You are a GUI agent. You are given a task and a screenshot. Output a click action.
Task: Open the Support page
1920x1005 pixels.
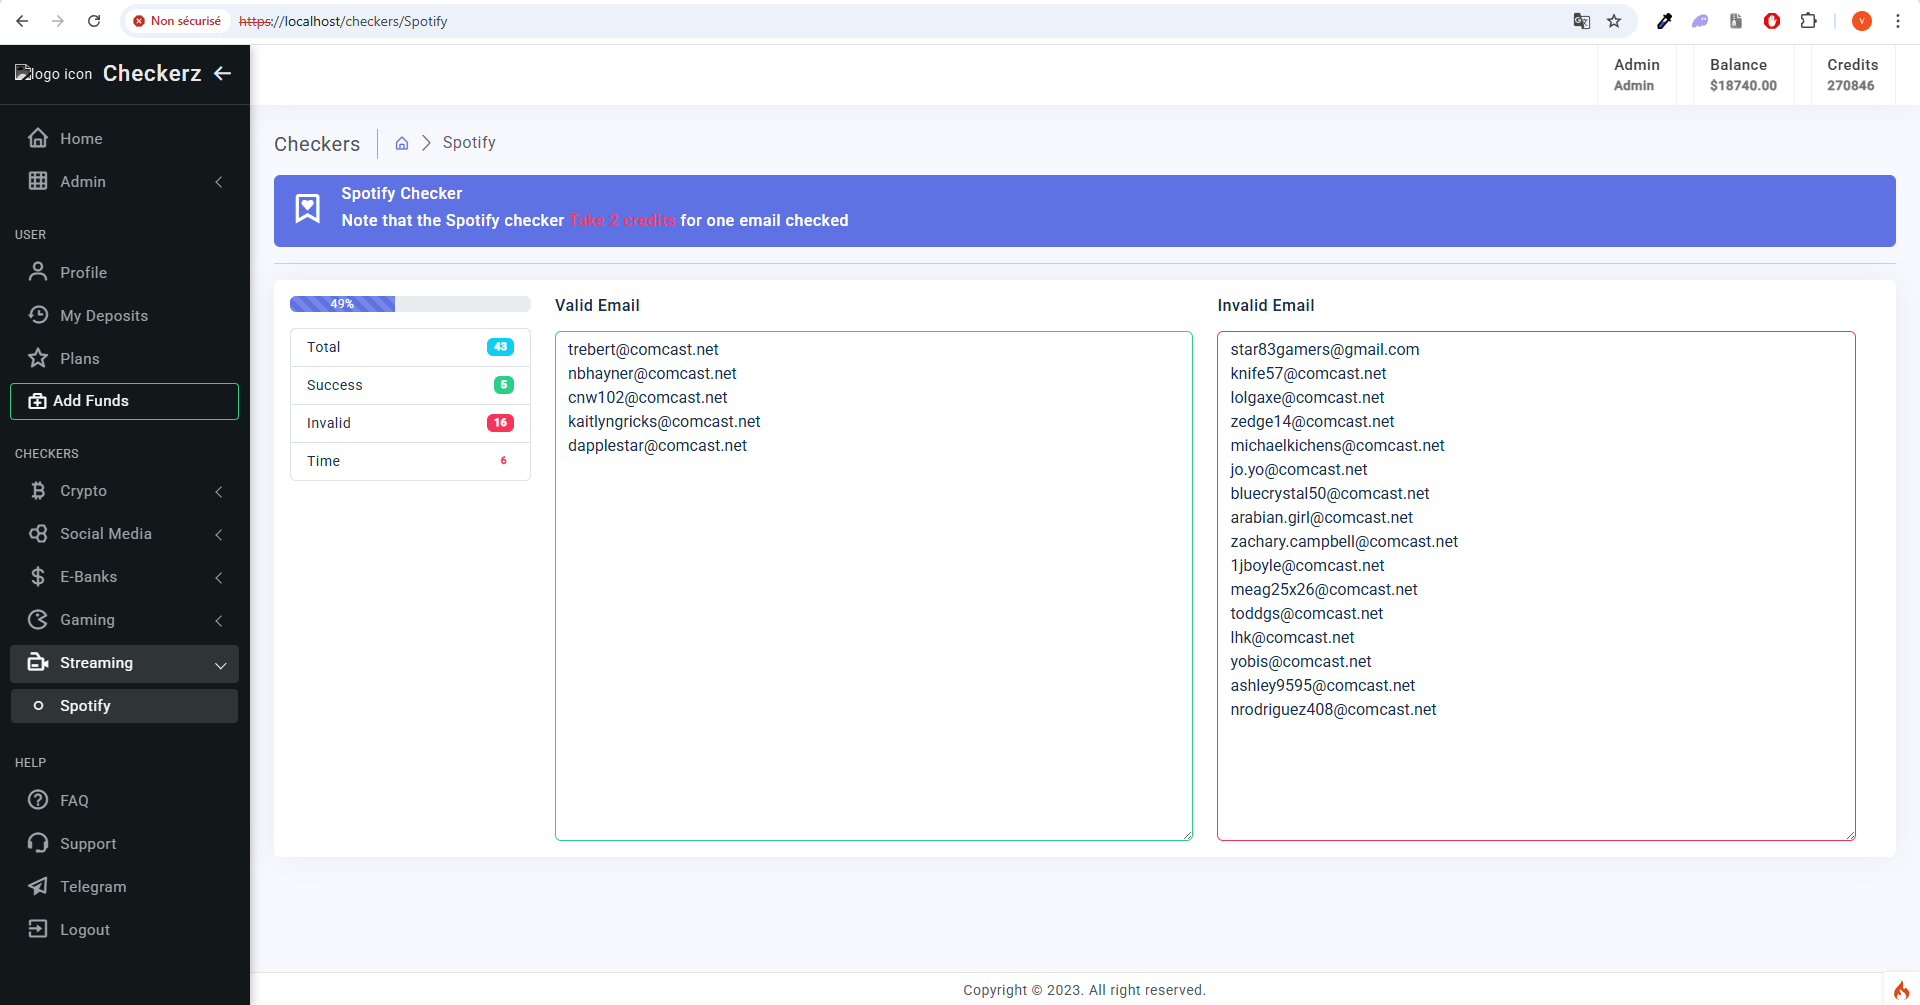pos(125,843)
